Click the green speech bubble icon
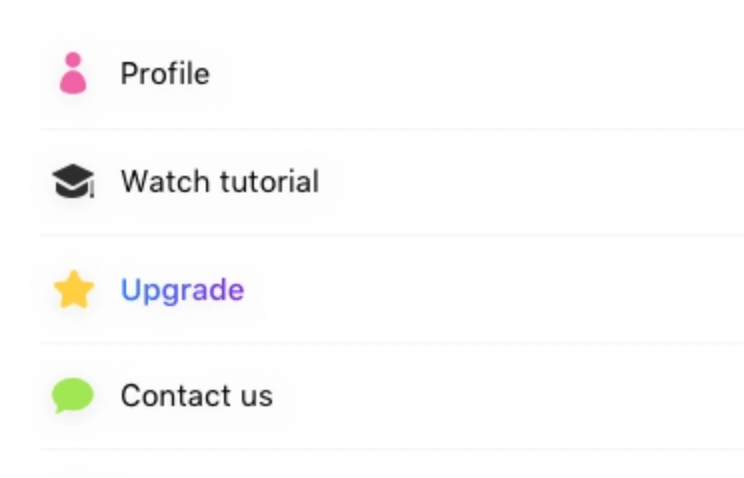This screenshot has height=478, width=744. tap(73, 396)
